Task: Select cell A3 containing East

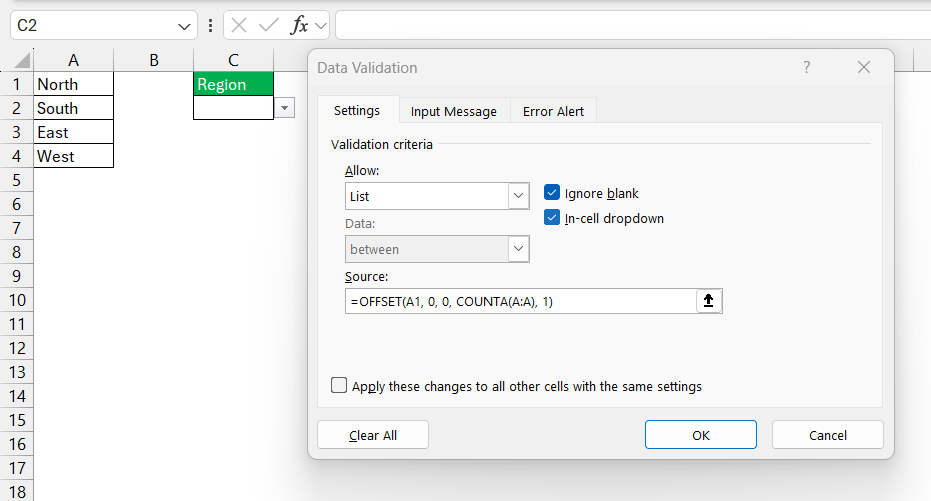Action: (x=74, y=132)
